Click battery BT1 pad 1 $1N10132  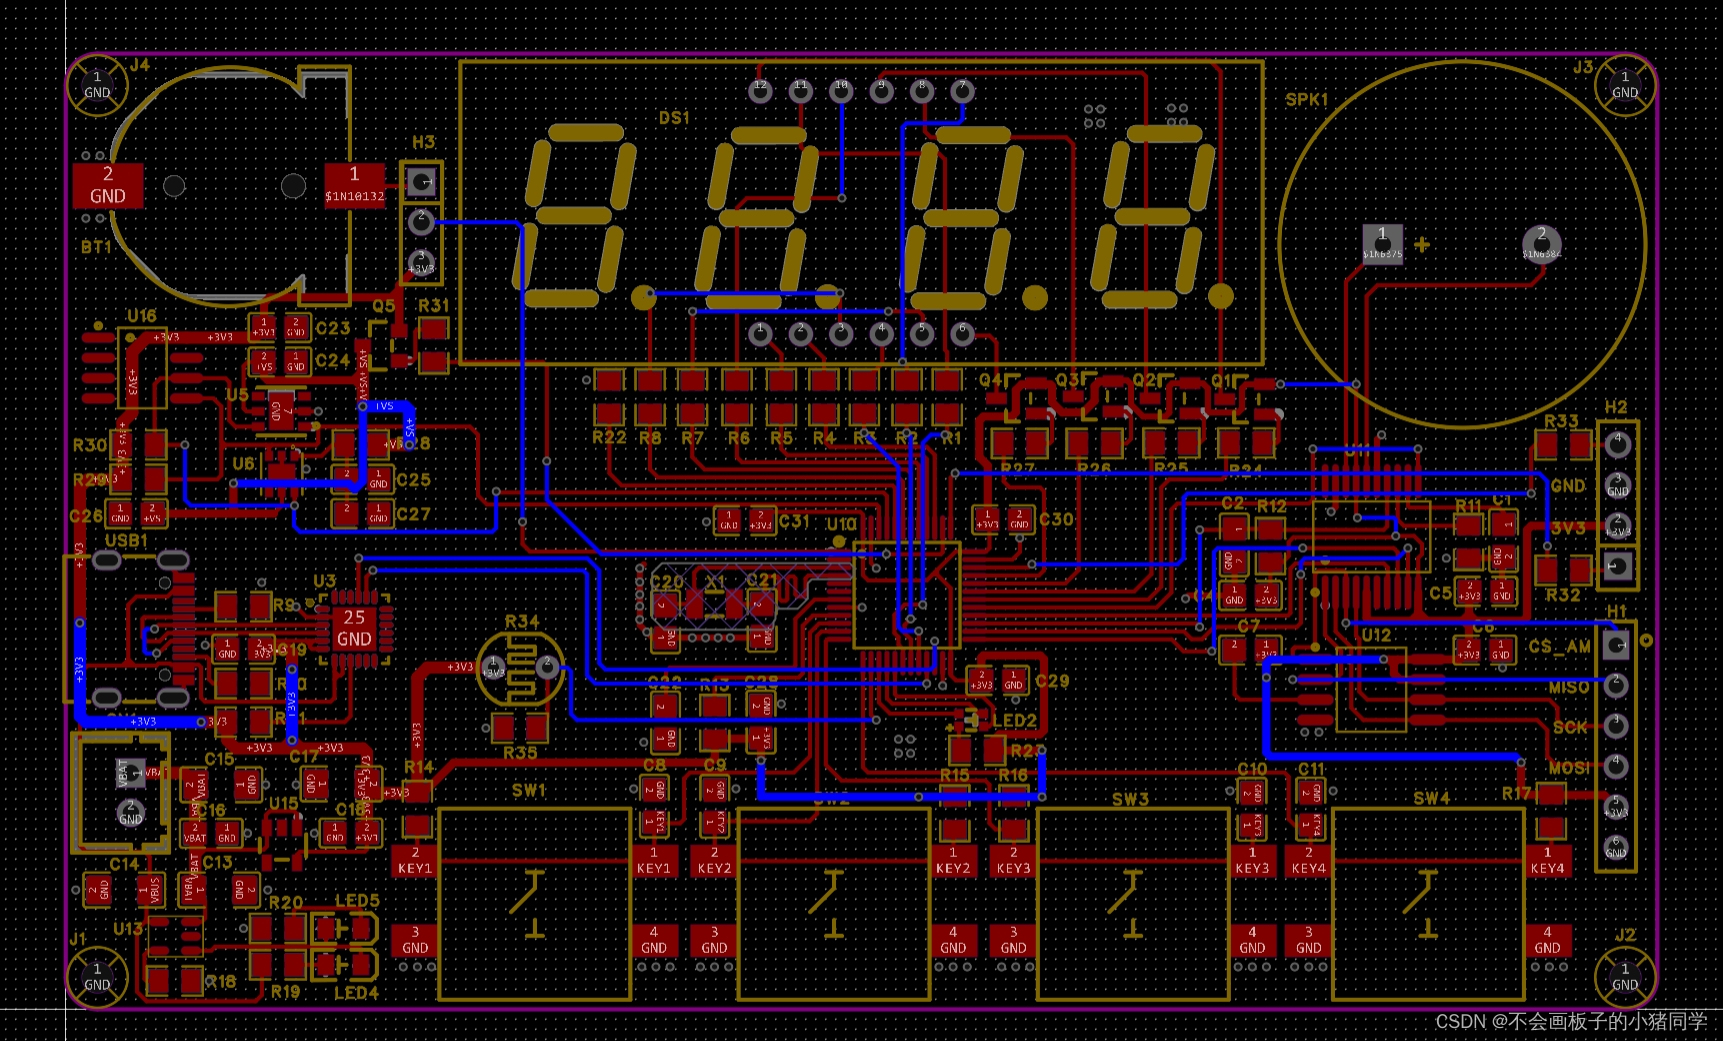click(354, 186)
